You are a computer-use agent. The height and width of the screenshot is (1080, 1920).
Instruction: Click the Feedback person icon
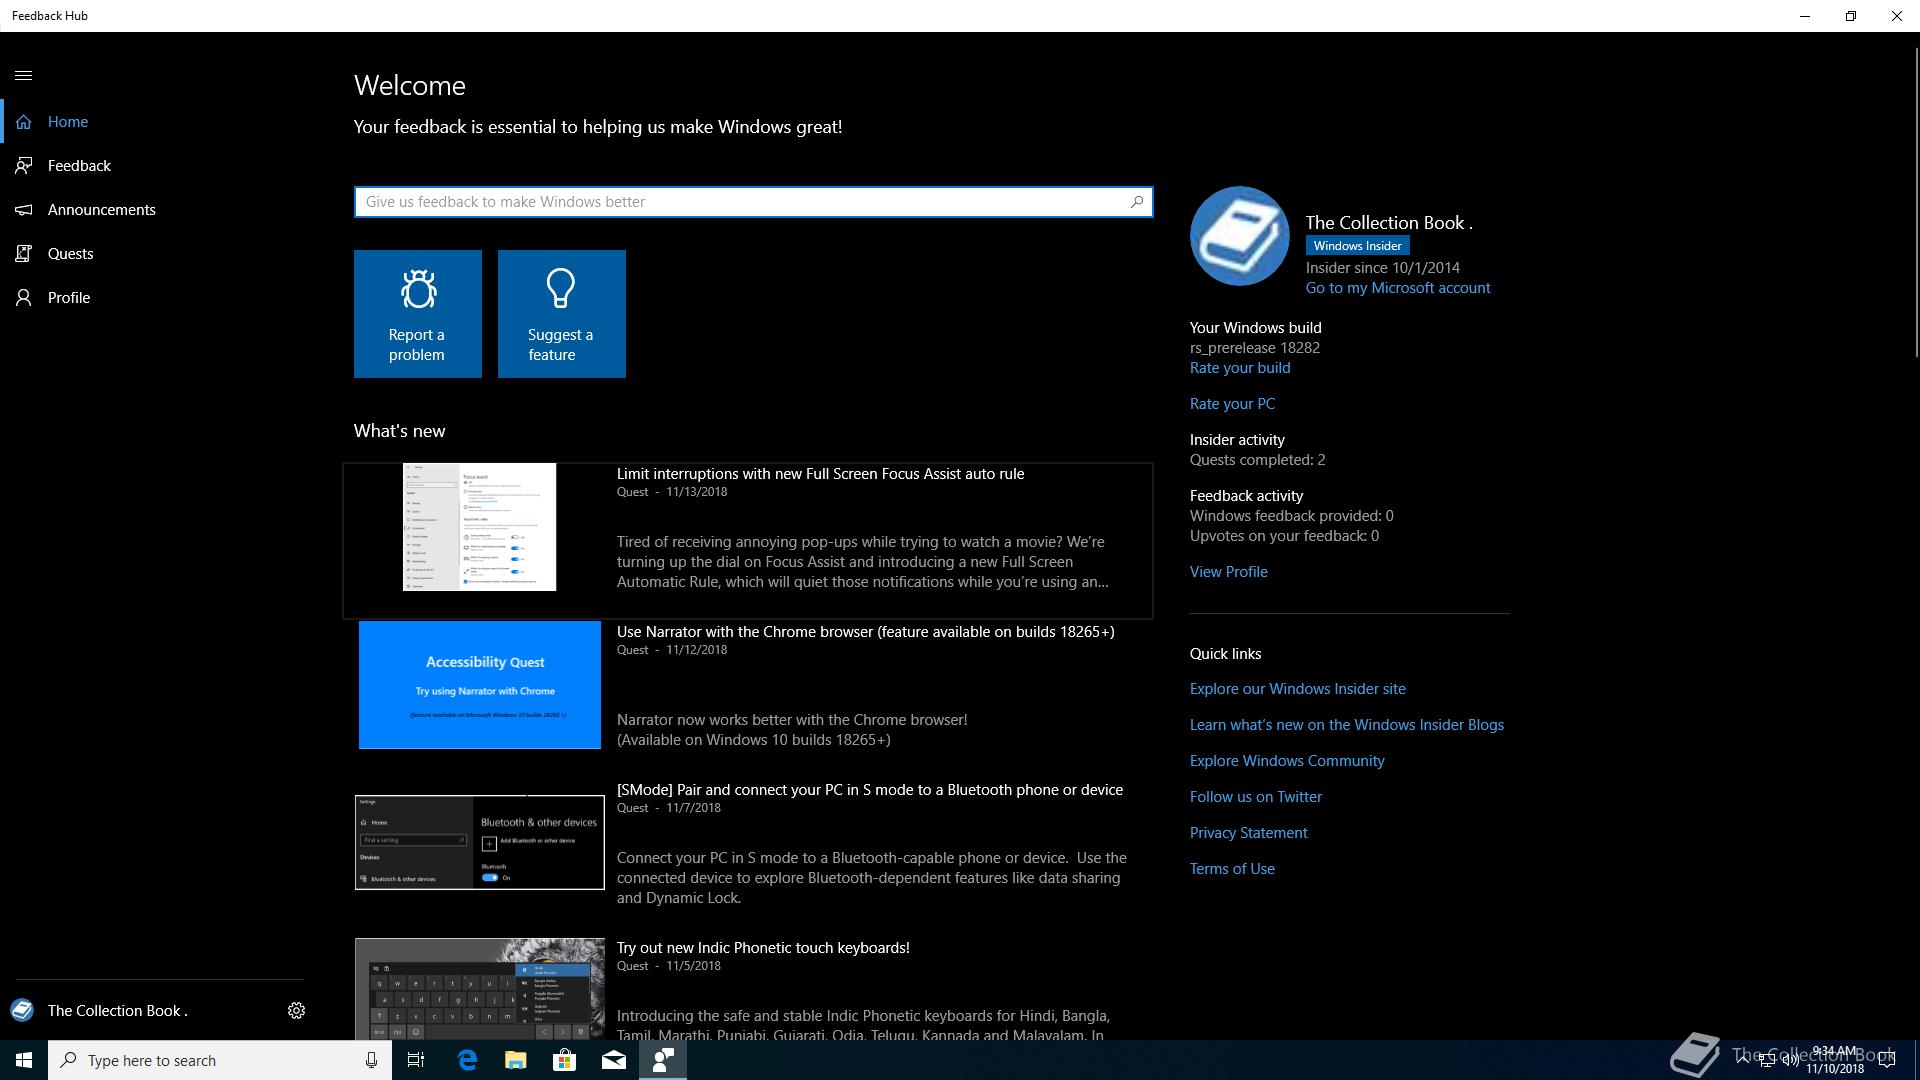tap(24, 166)
